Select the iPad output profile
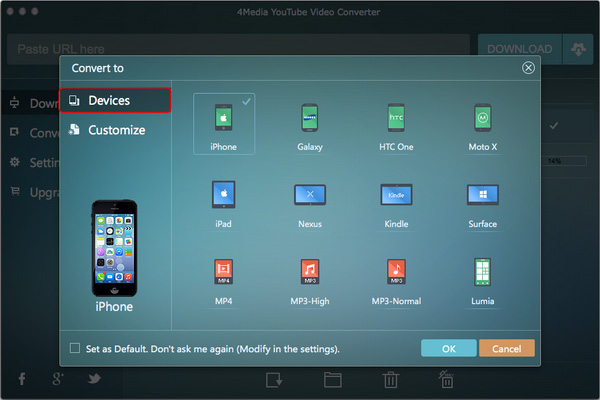 (x=224, y=197)
